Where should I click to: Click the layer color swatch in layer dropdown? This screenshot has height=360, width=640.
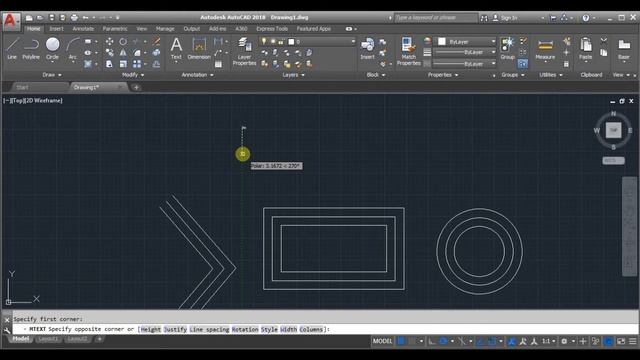(291, 41)
